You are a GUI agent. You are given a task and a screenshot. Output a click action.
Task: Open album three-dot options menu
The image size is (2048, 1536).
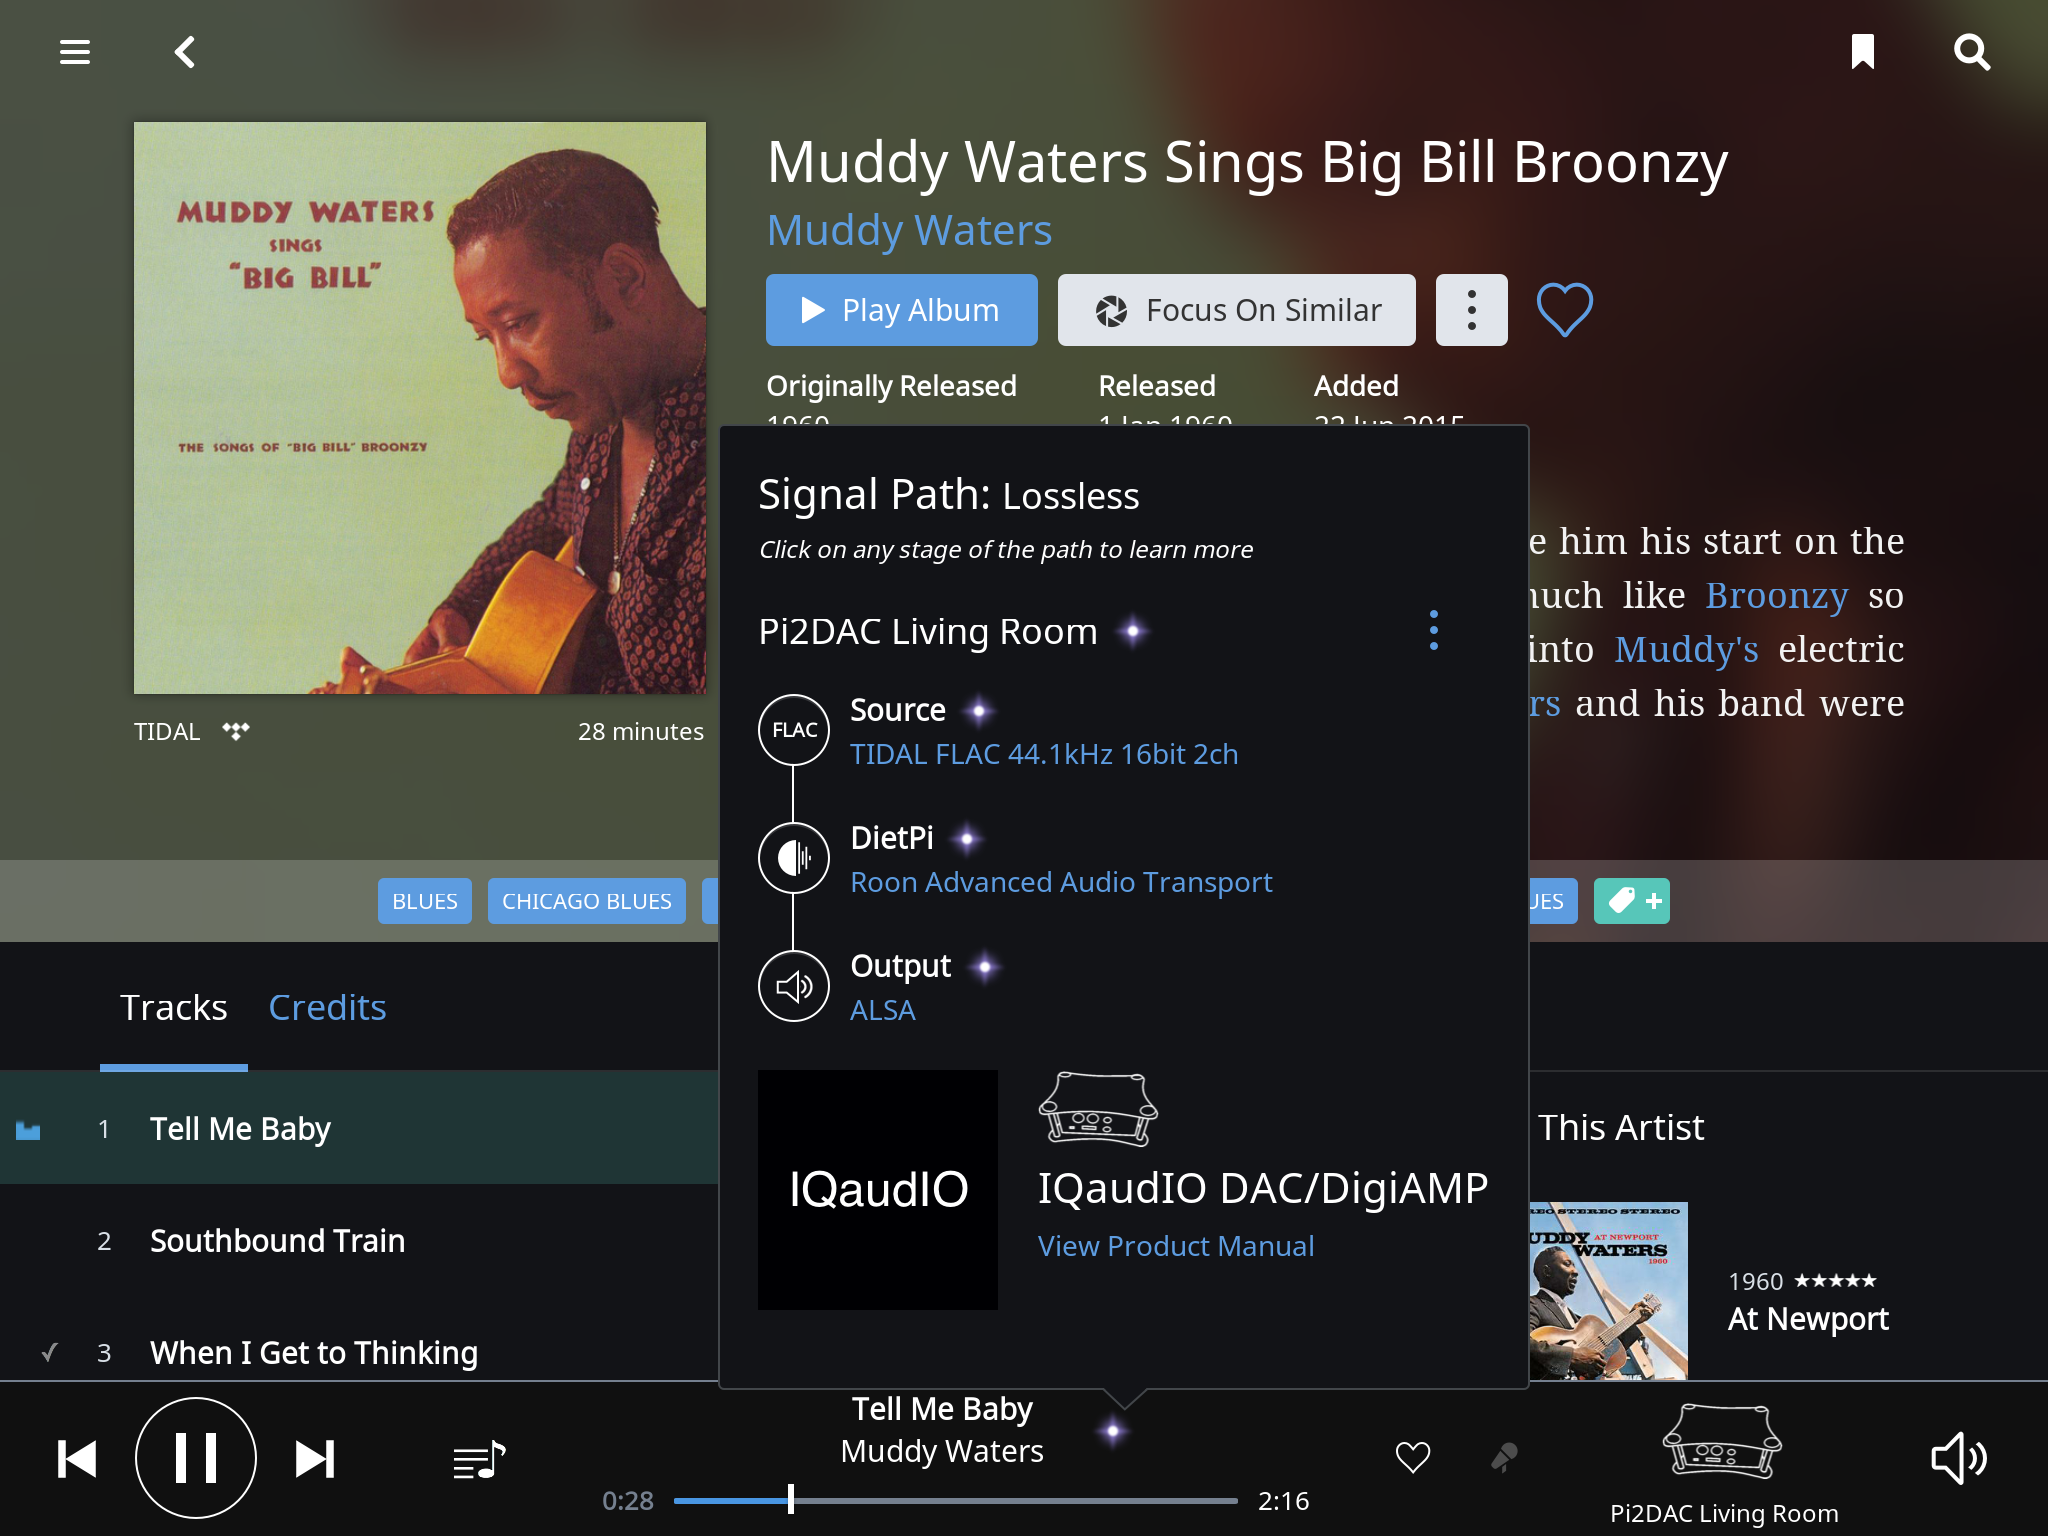click(x=1471, y=310)
